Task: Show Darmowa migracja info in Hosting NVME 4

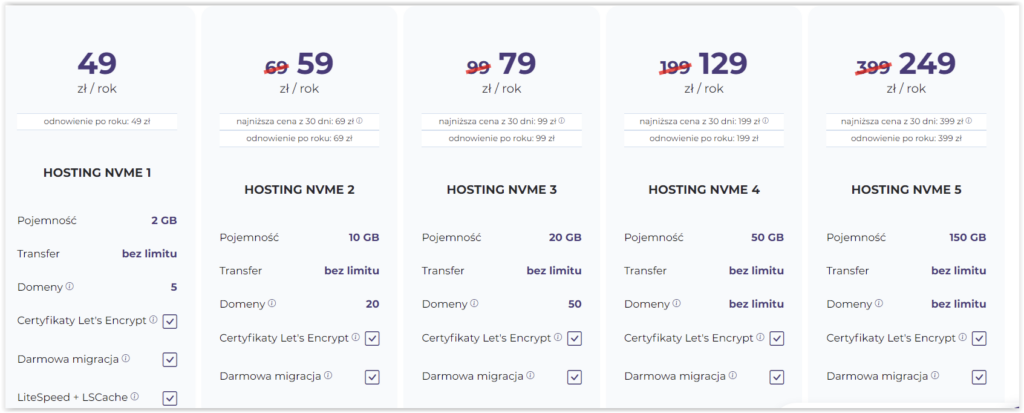Action: pos(732,376)
